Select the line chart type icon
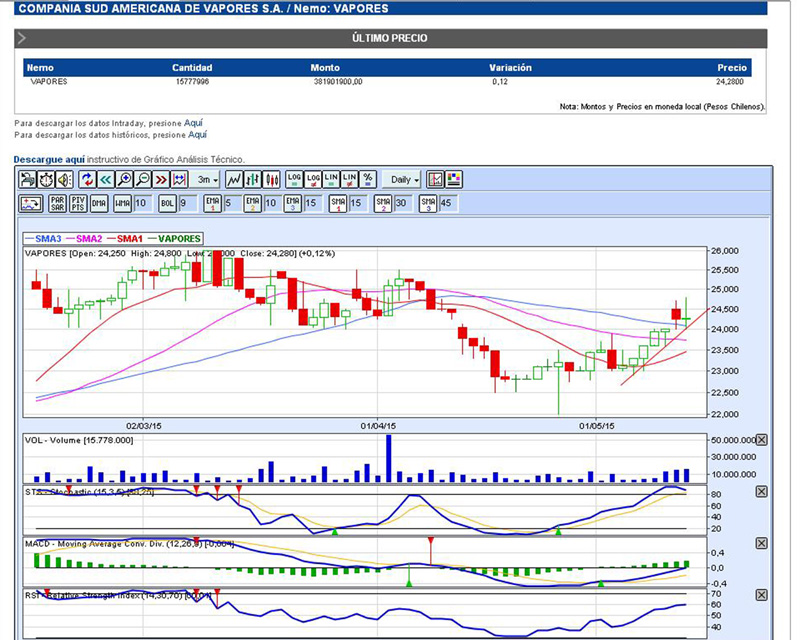Screen dimensions: 800x640 click(234, 180)
